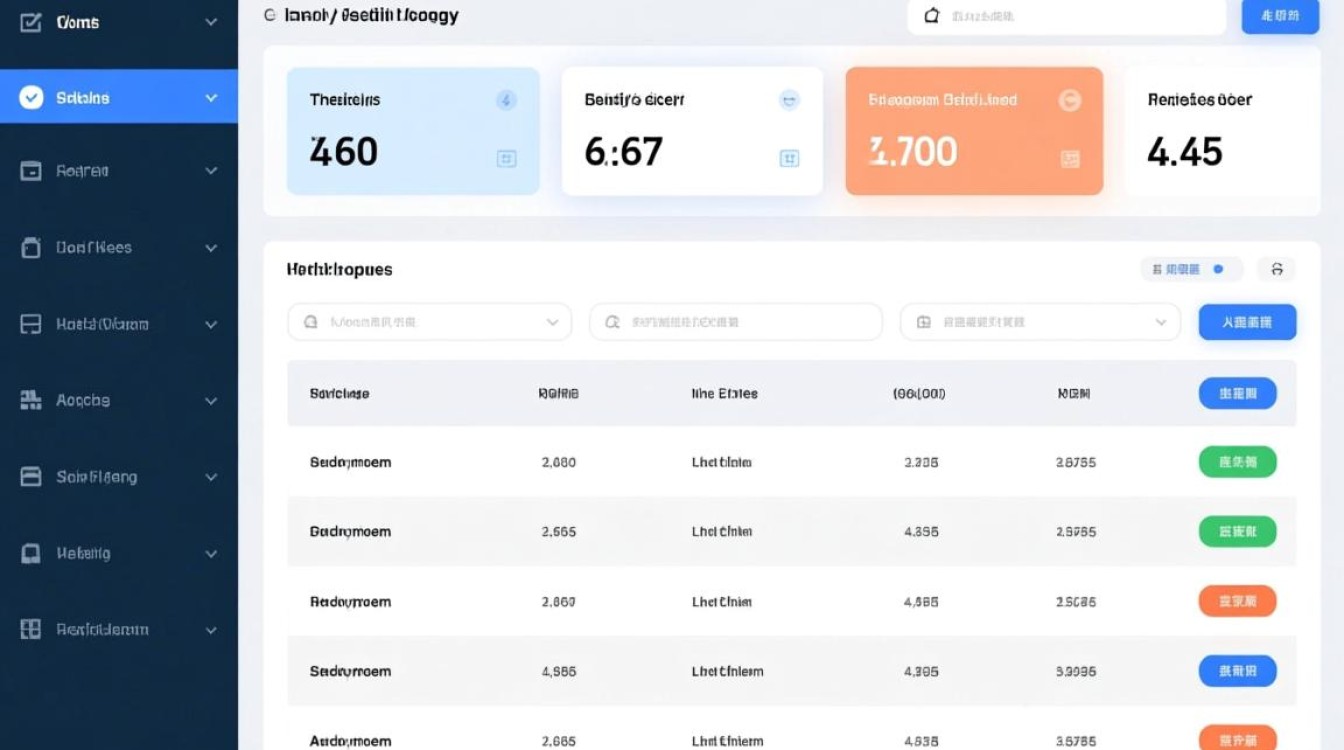The width and height of the screenshot is (1344, 750).
Task: Open the third filter dropdown with calendar icon
Action: (x=1040, y=322)
